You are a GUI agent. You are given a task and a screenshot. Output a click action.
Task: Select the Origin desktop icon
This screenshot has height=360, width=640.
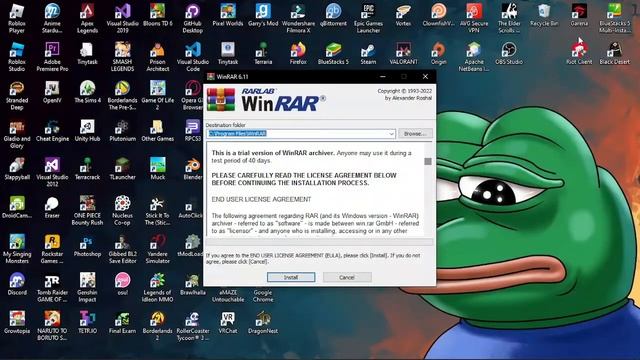pos(438,53)
